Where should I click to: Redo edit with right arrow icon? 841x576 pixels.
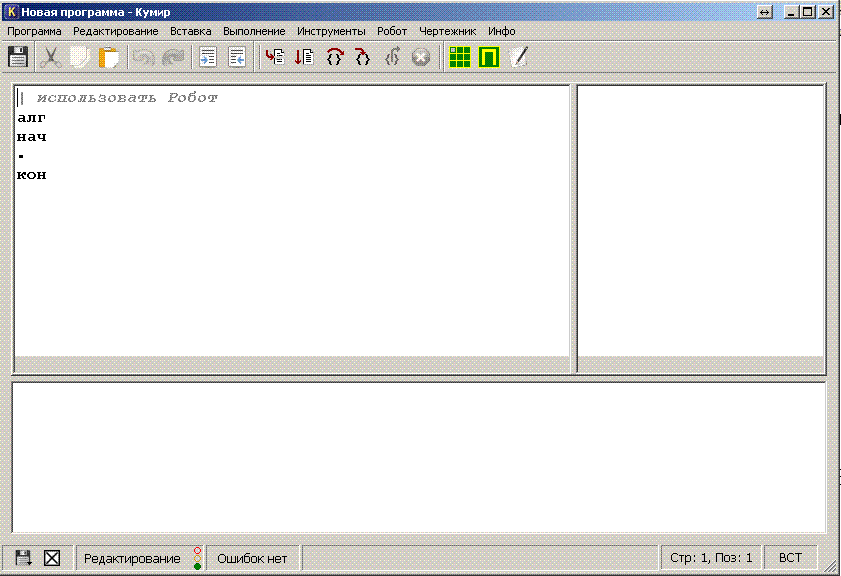pos(173,57)
